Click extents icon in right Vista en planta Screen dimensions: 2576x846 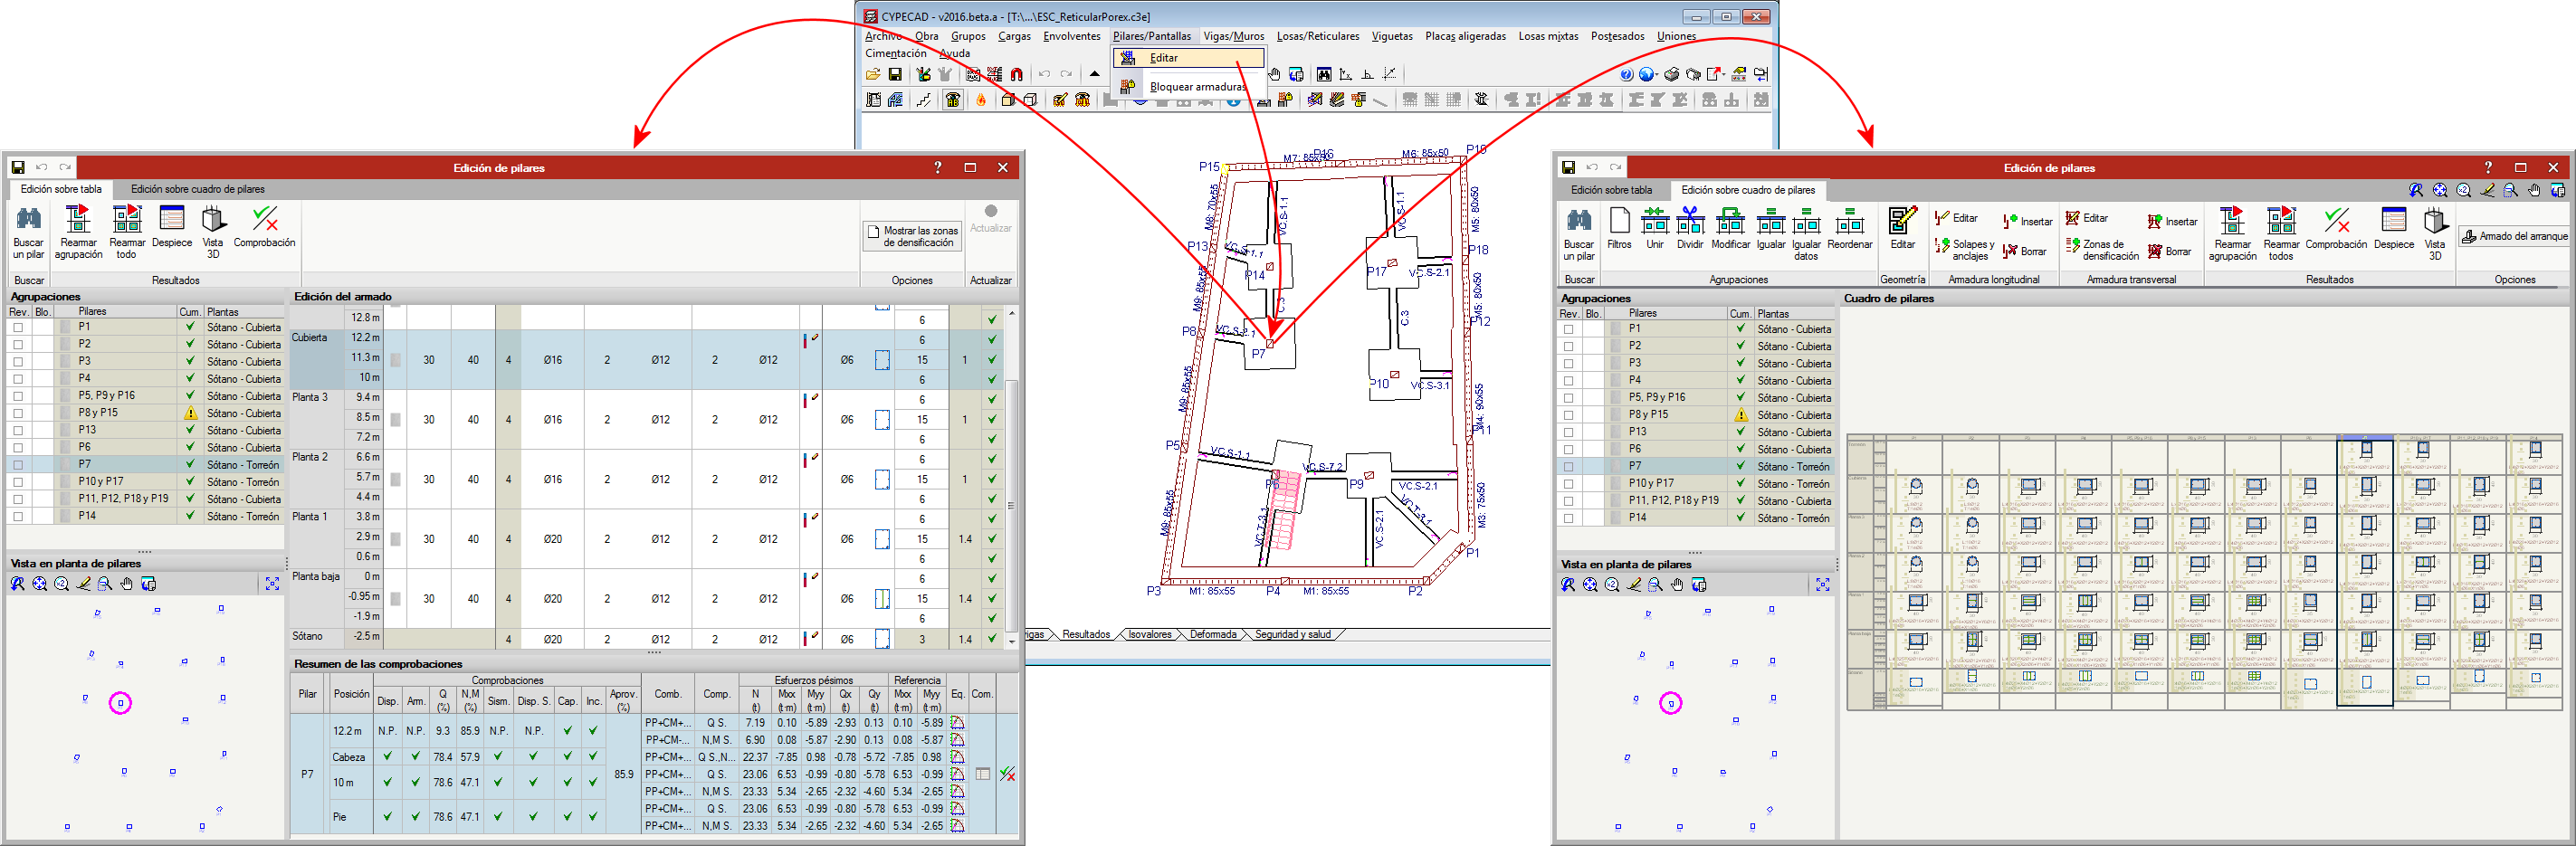coord(1822,585)
